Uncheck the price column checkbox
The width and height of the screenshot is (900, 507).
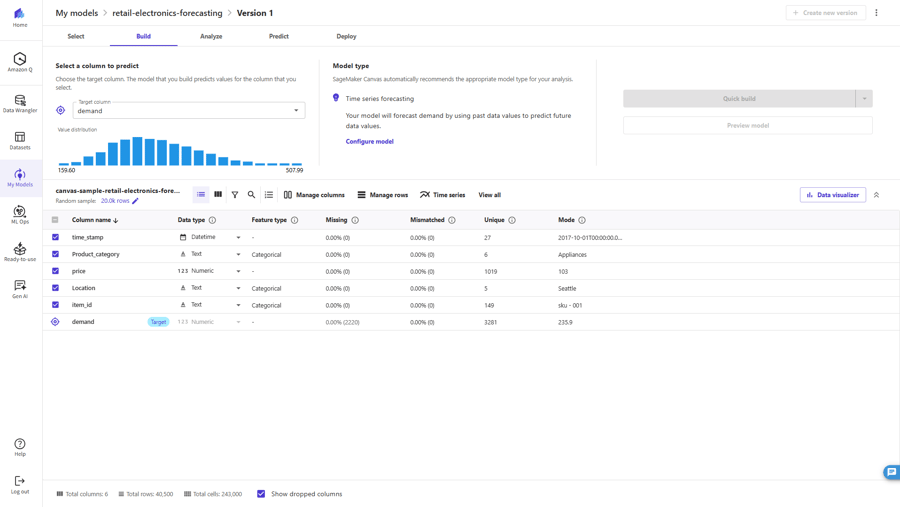(55, 271)
